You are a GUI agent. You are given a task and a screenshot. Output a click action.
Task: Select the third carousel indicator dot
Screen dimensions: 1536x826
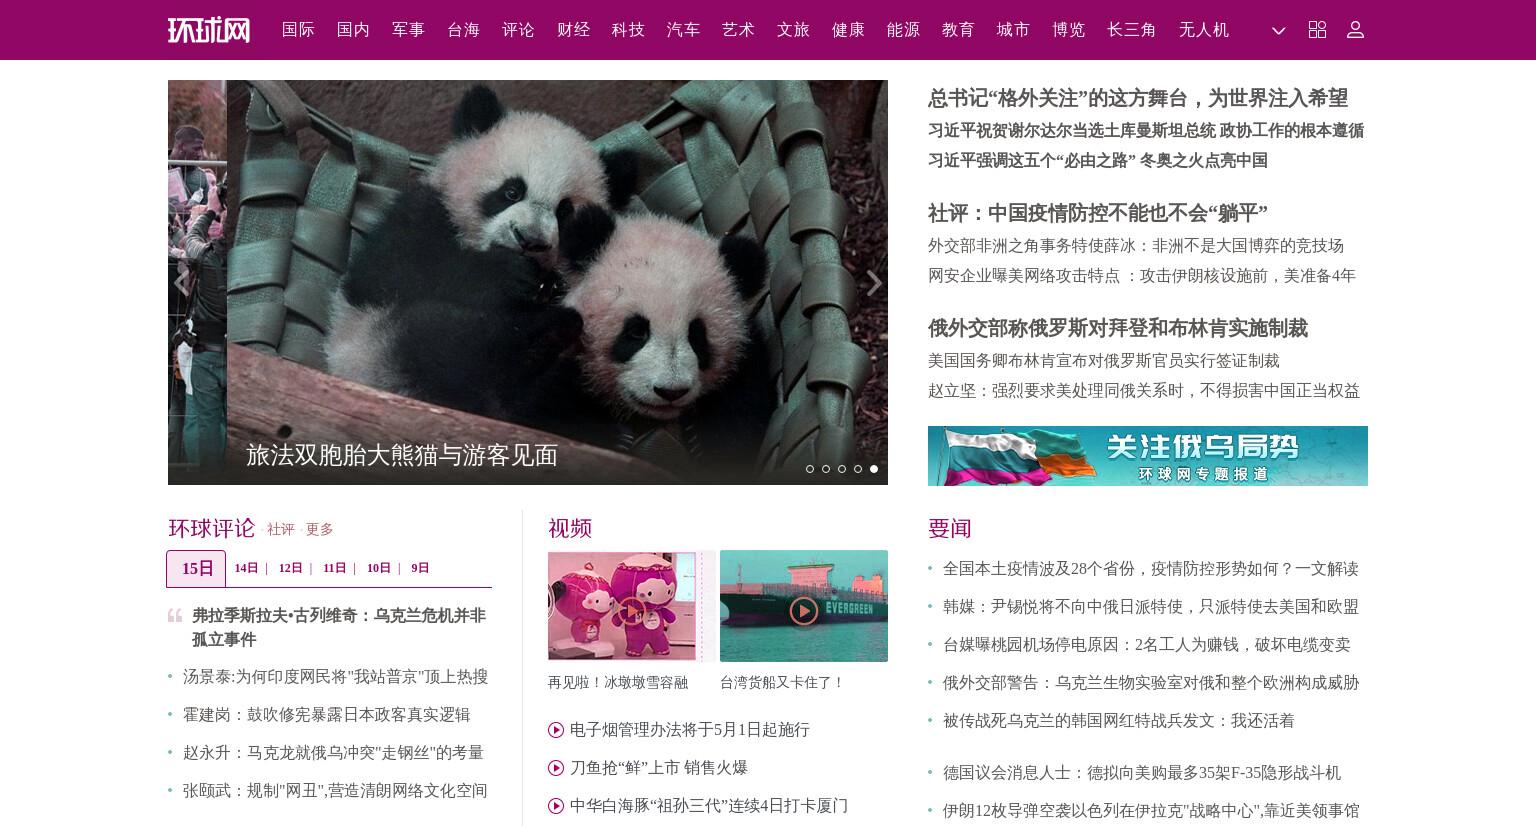pos(842,469)
